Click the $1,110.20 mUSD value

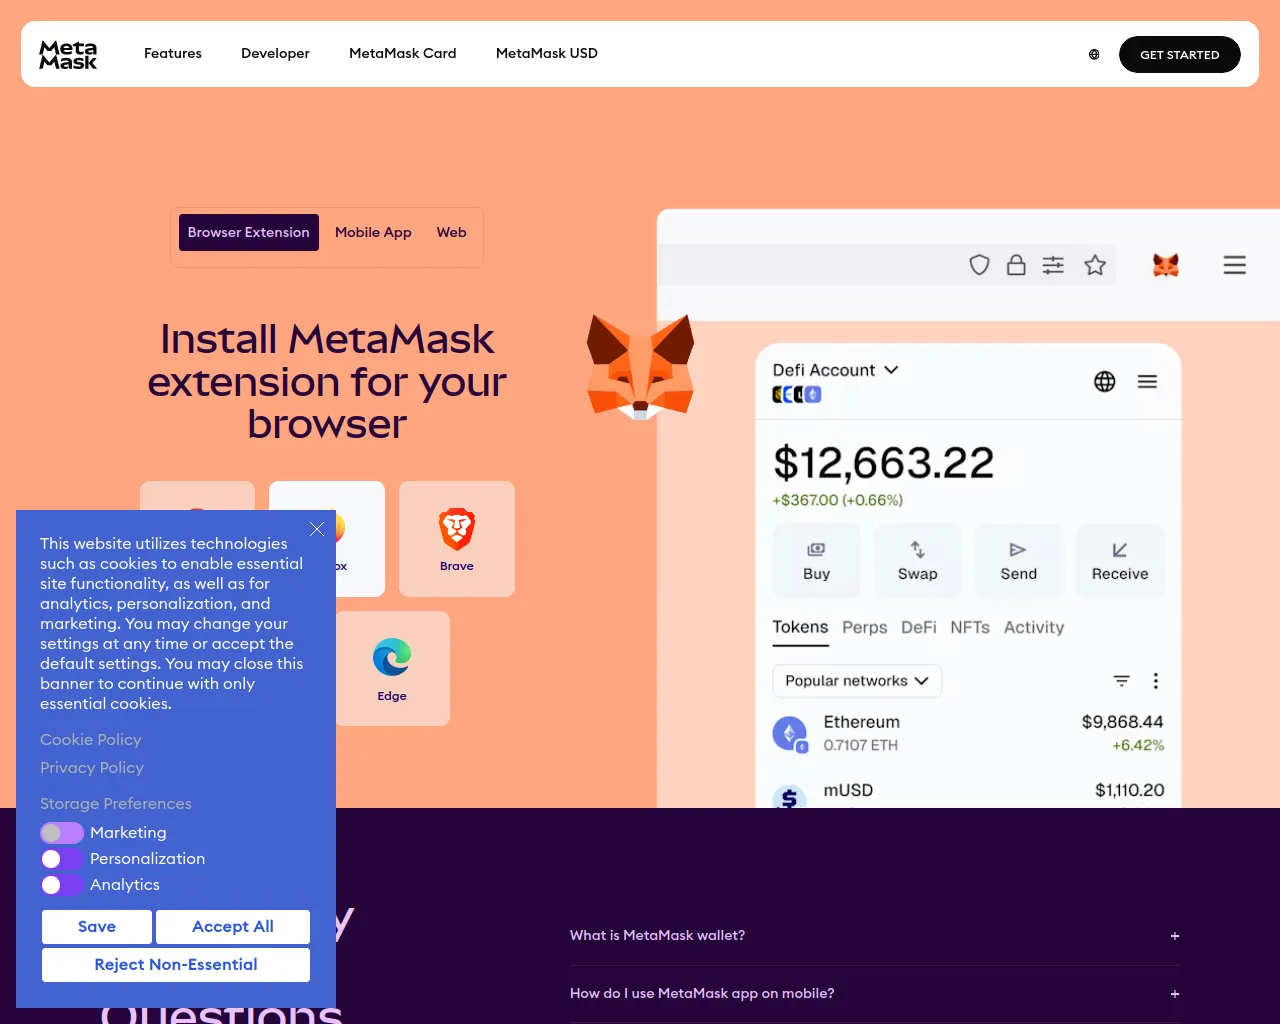(1130, 790)
